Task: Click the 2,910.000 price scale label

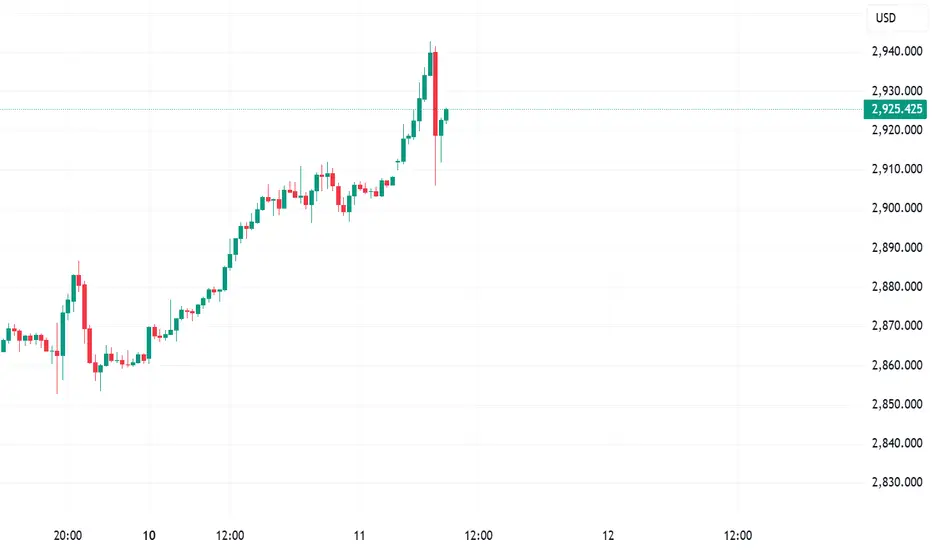Action: (x=897, y=169)
